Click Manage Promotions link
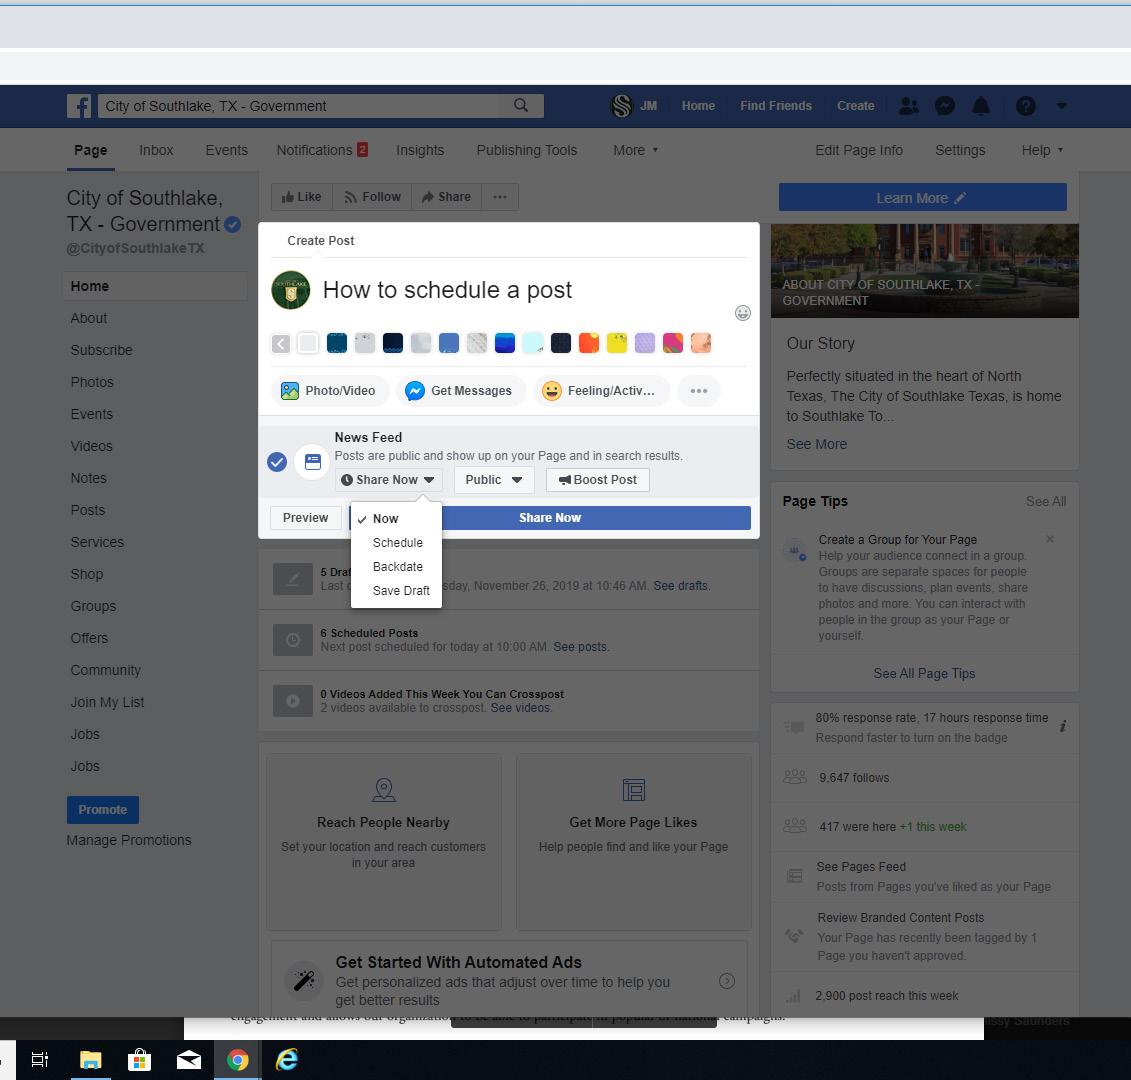Image resolution: width=1131 pixels, height=1080 pixels. point(129,840)
